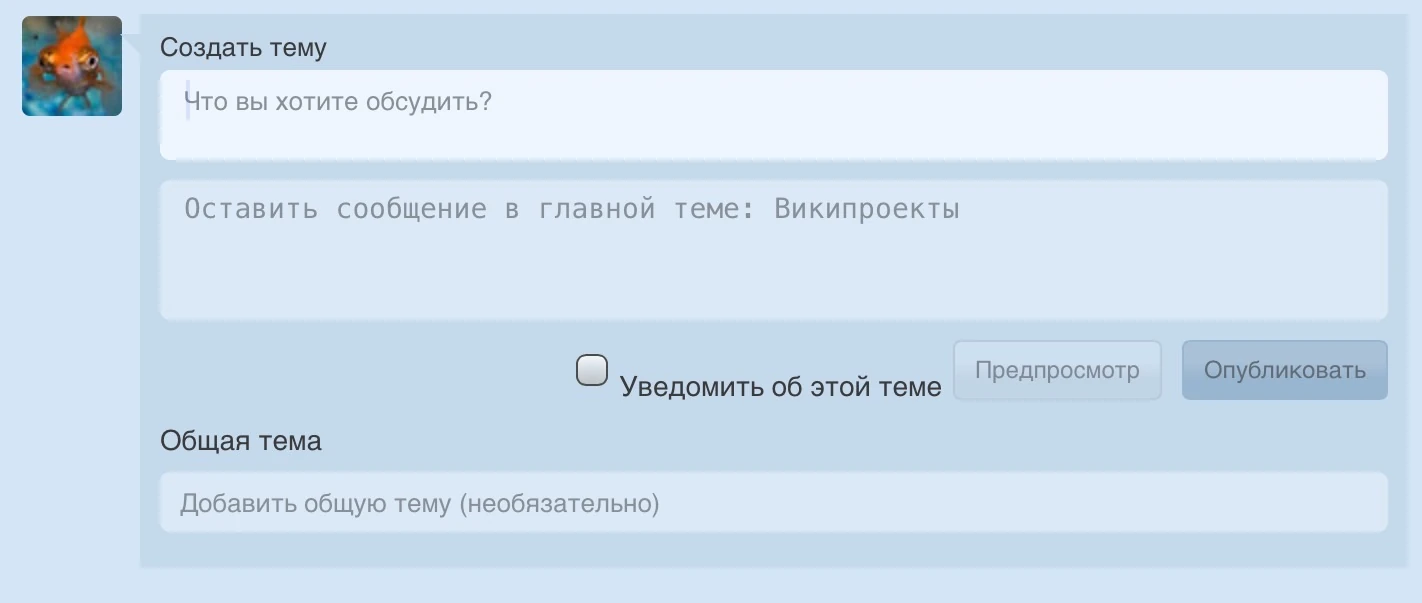Click the word 'Википроекты' in the message placeholder

pos(866,209)
